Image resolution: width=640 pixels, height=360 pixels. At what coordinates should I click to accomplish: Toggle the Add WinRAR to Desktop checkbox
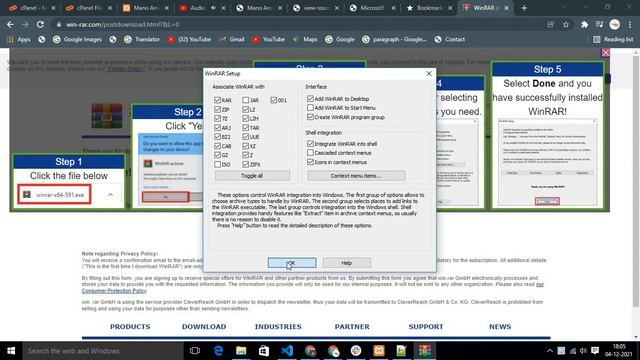click(310, 99)
